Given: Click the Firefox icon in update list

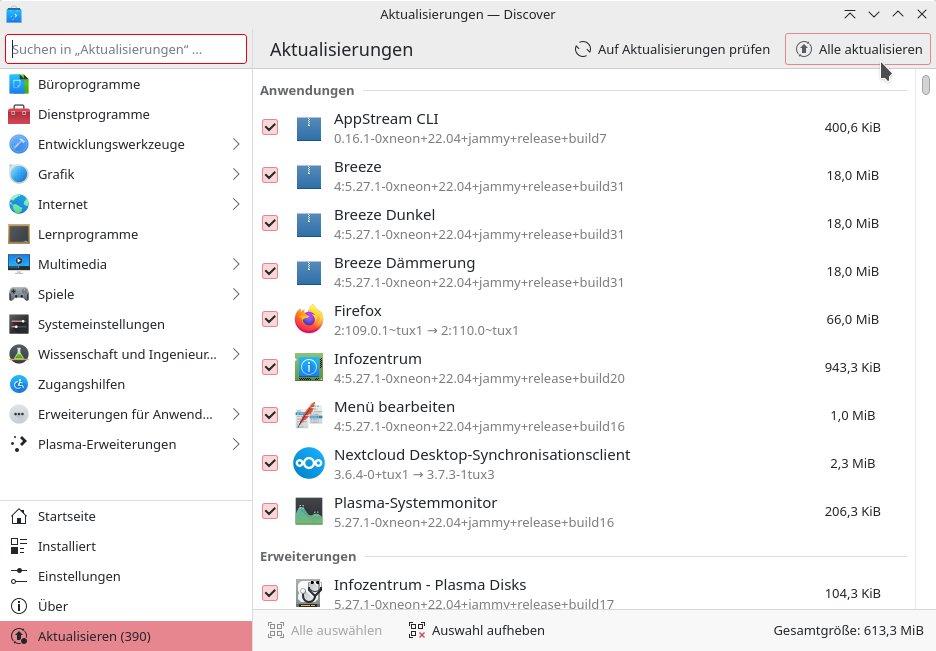Looking at the screenshot, I should [x=309, y=320].
